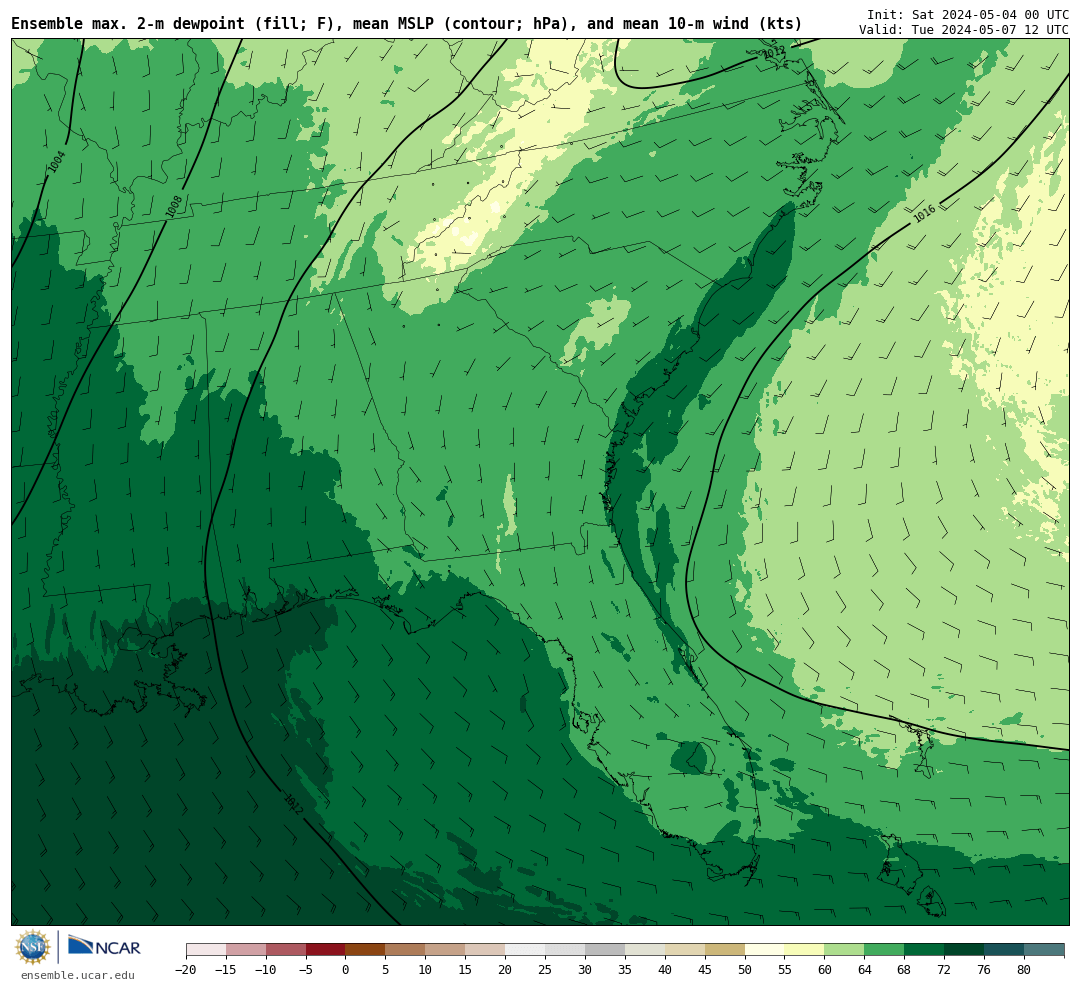Pick the 0 to 5 brown legend swatch
The image size is (1080, 988).
click(366, 950)
